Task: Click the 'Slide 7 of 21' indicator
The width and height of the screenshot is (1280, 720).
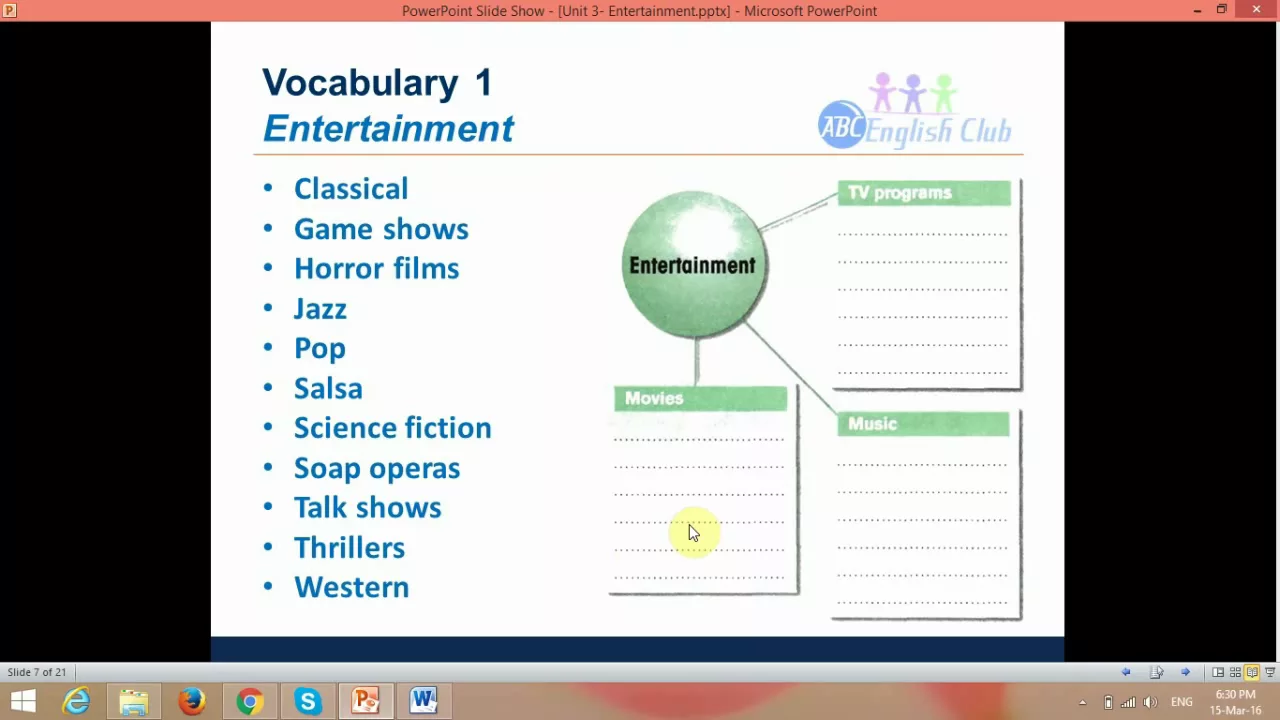Action: (37, 672)
